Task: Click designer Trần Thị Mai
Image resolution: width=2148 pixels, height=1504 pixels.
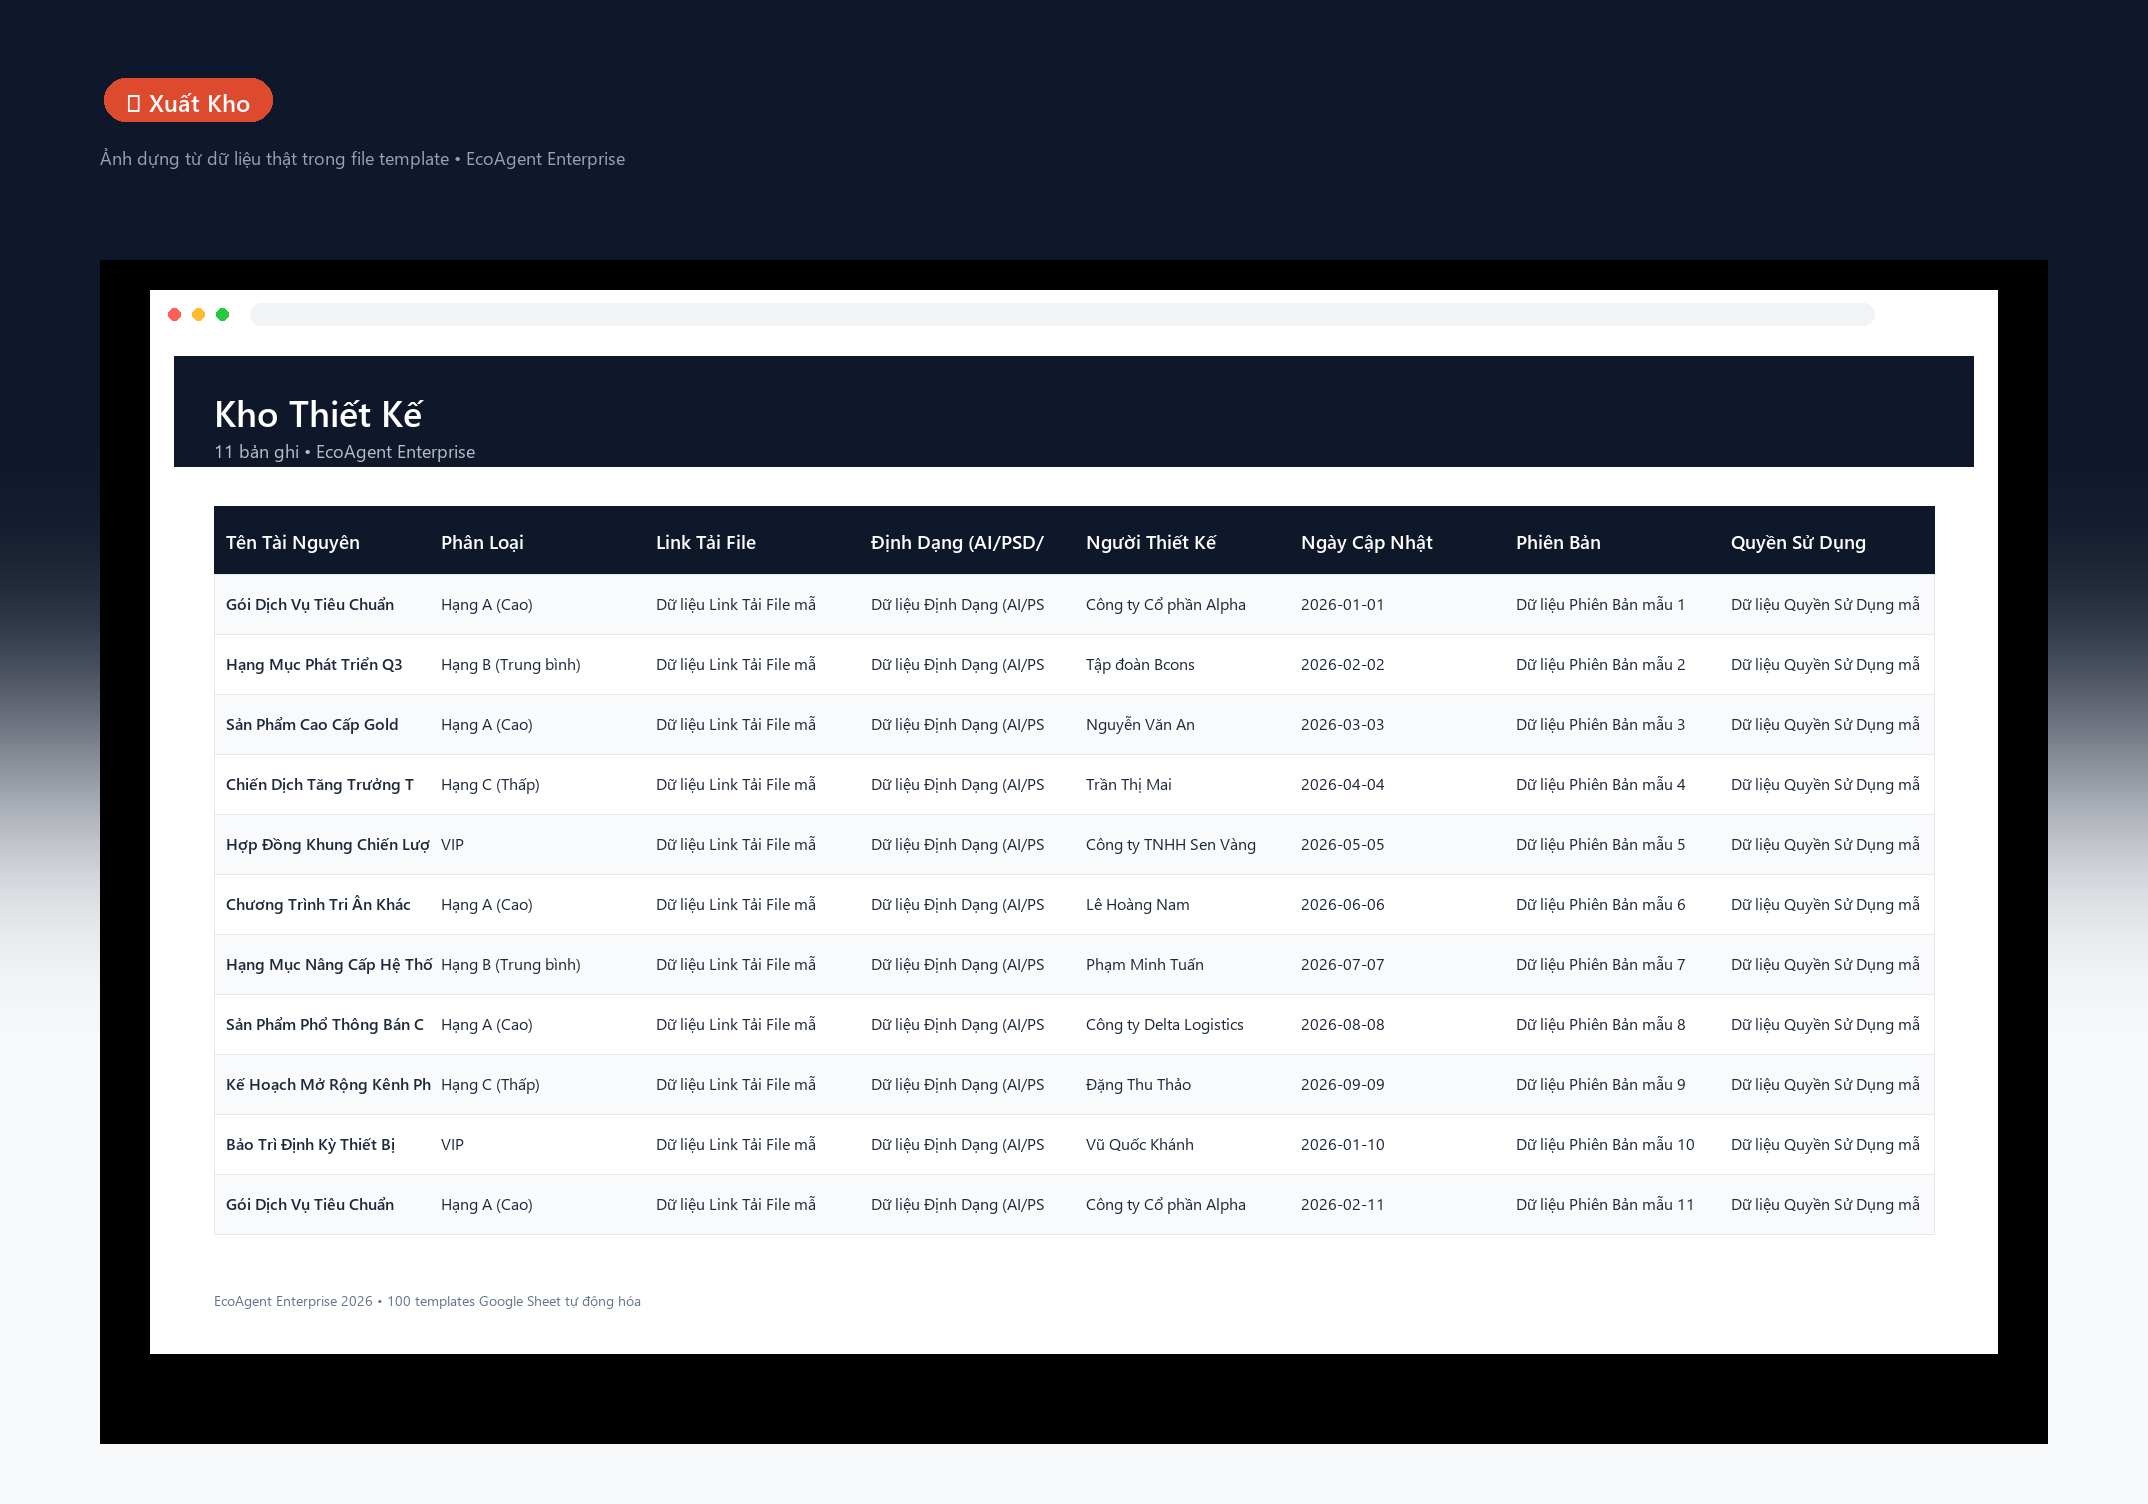Action: [1129, 785]
